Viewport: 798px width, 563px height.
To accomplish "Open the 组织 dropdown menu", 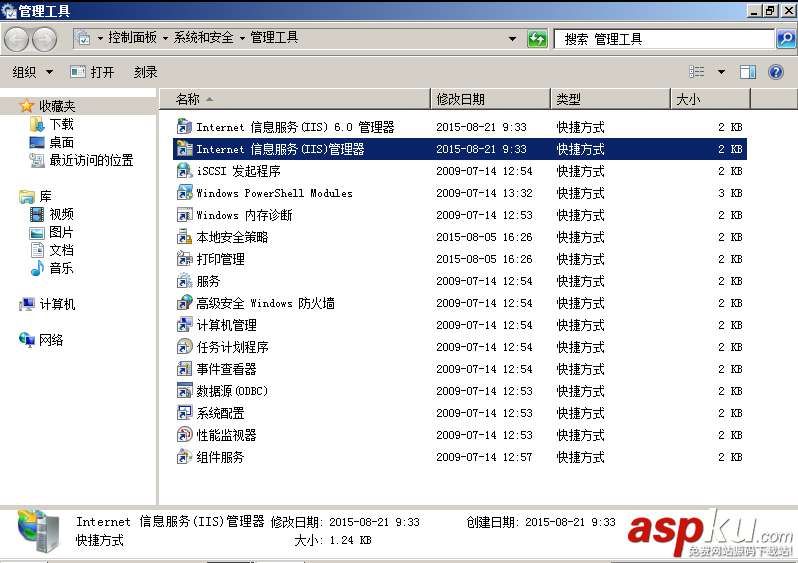I will coord(32,72).
